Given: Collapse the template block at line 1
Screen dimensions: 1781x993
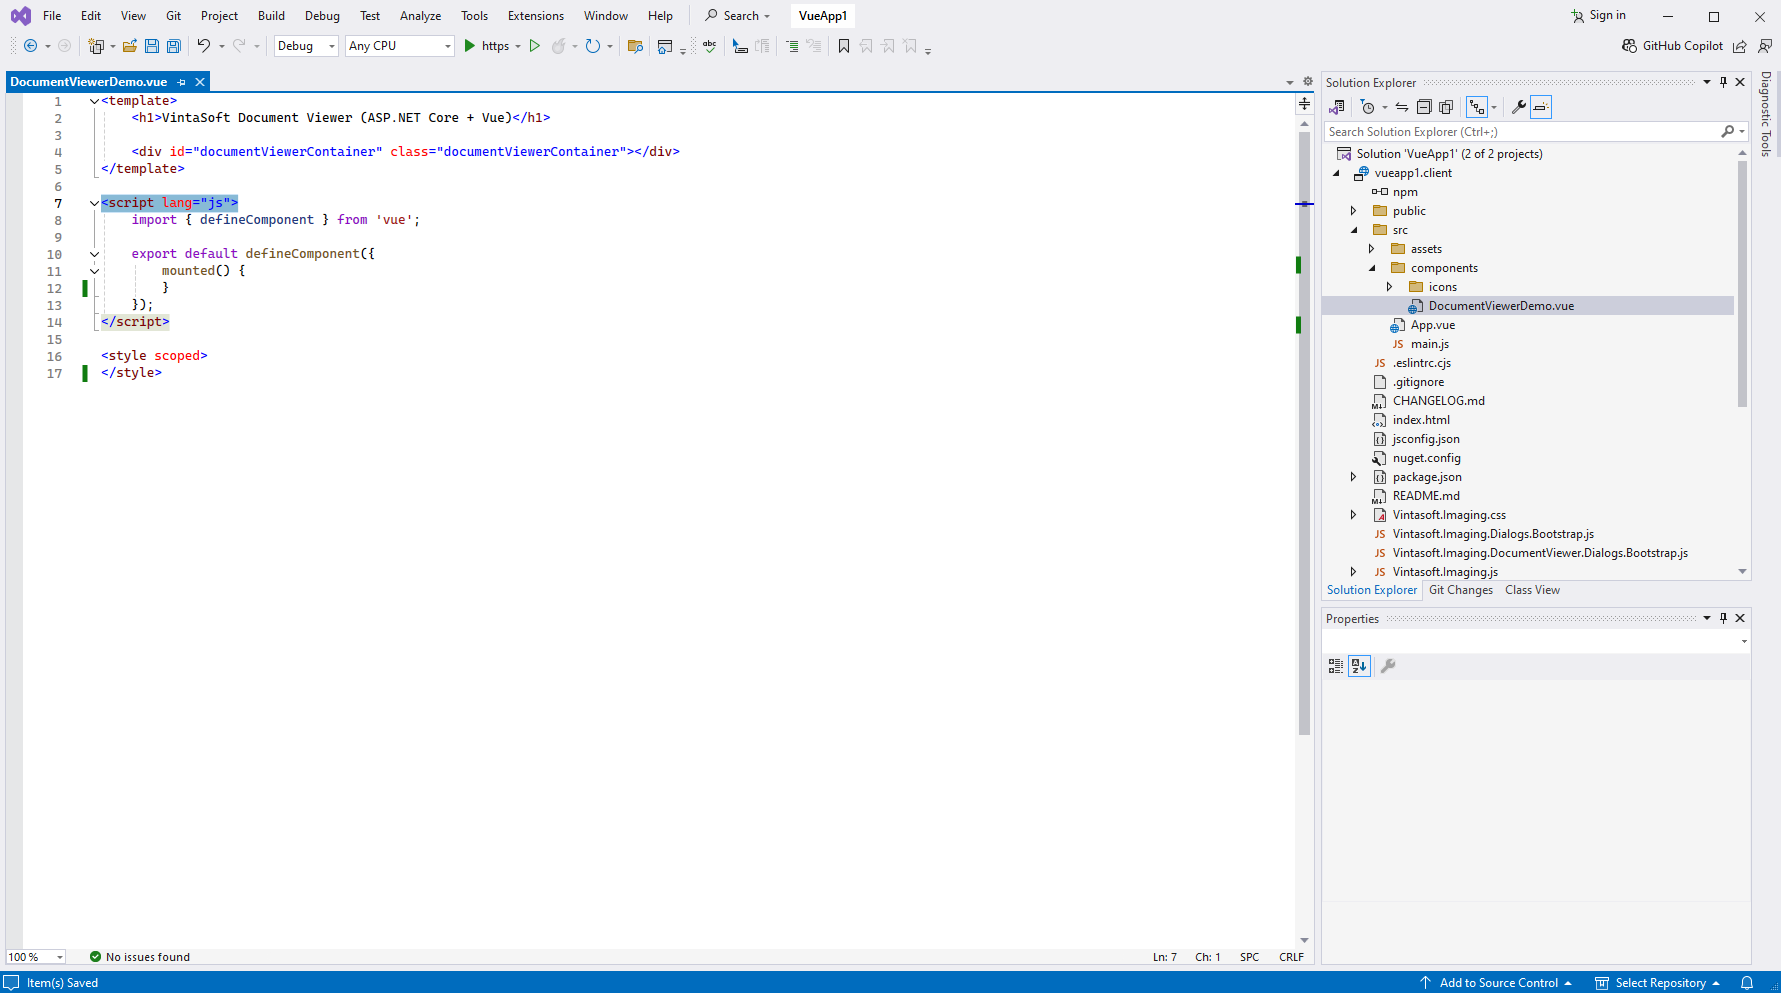Looking at the screenshot, I should click(94, 101).
